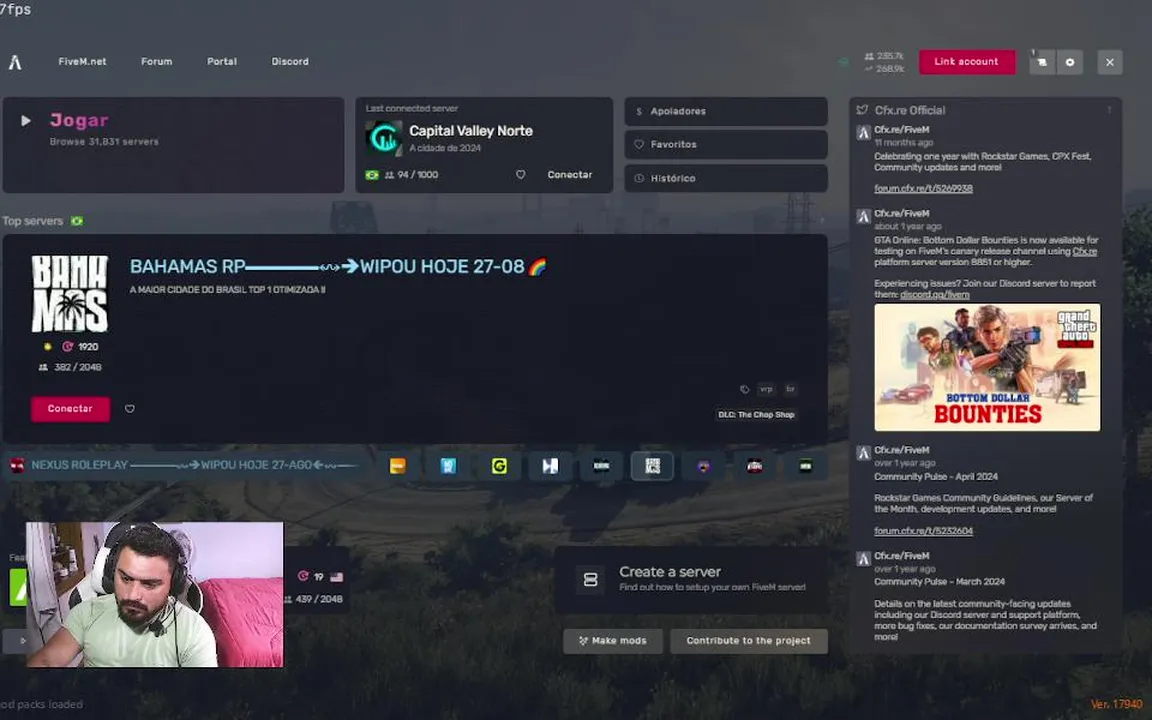
Task: Click the Link account button
Action: click(x=967, y=62)
